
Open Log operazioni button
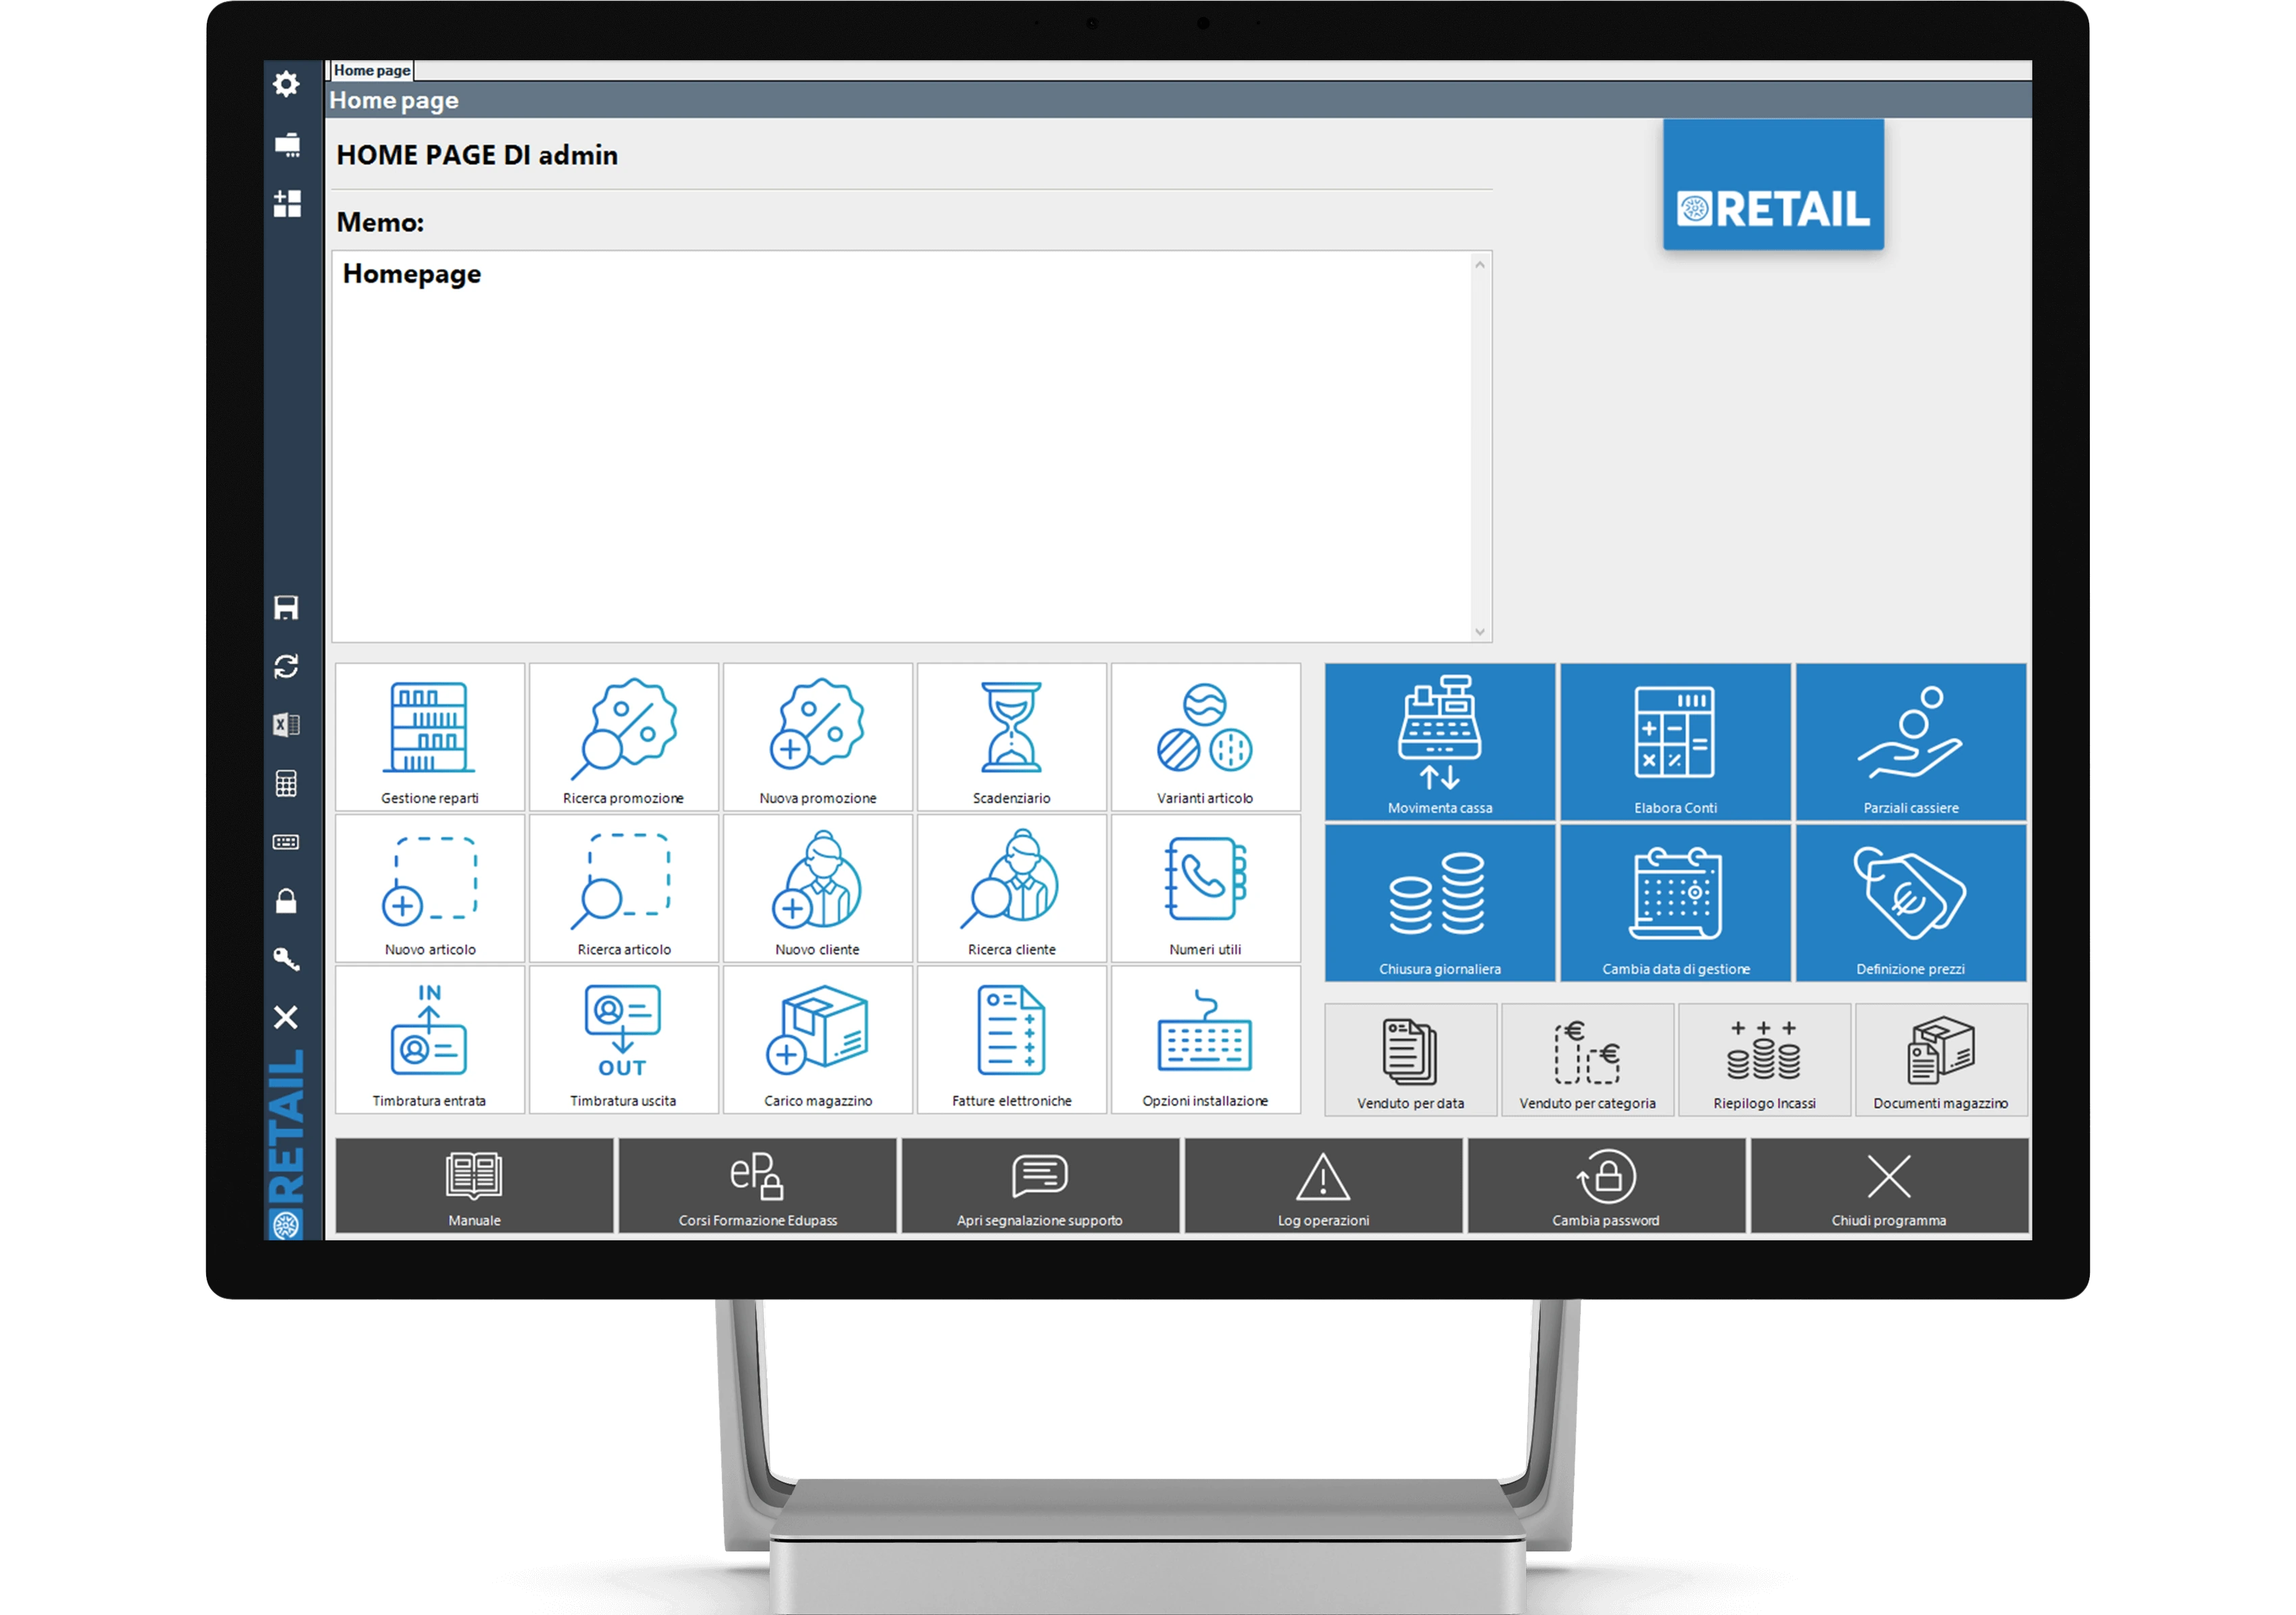click(1323, 1186)
